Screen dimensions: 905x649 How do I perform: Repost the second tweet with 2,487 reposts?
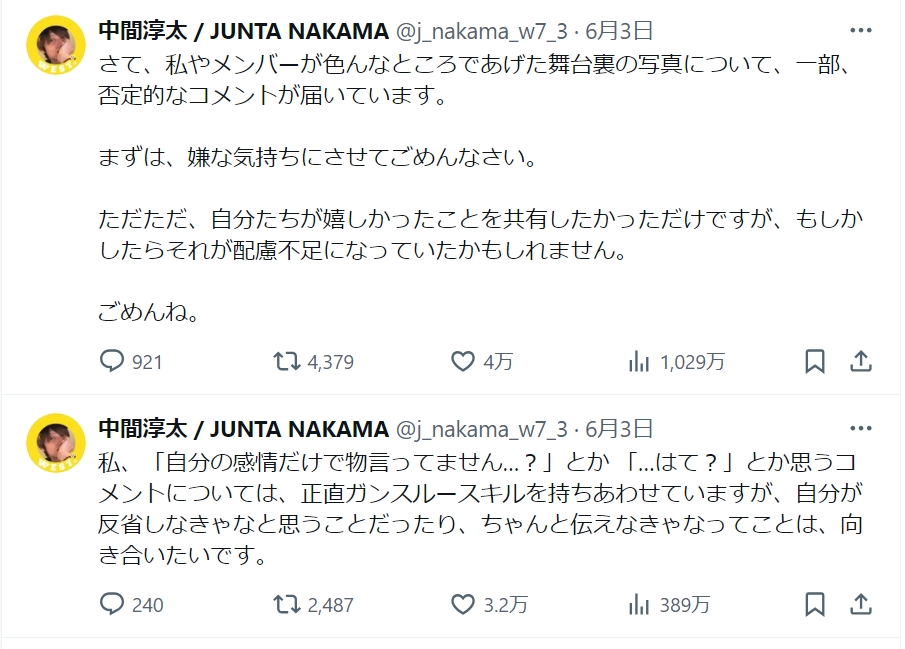click(x=287, y=604)
